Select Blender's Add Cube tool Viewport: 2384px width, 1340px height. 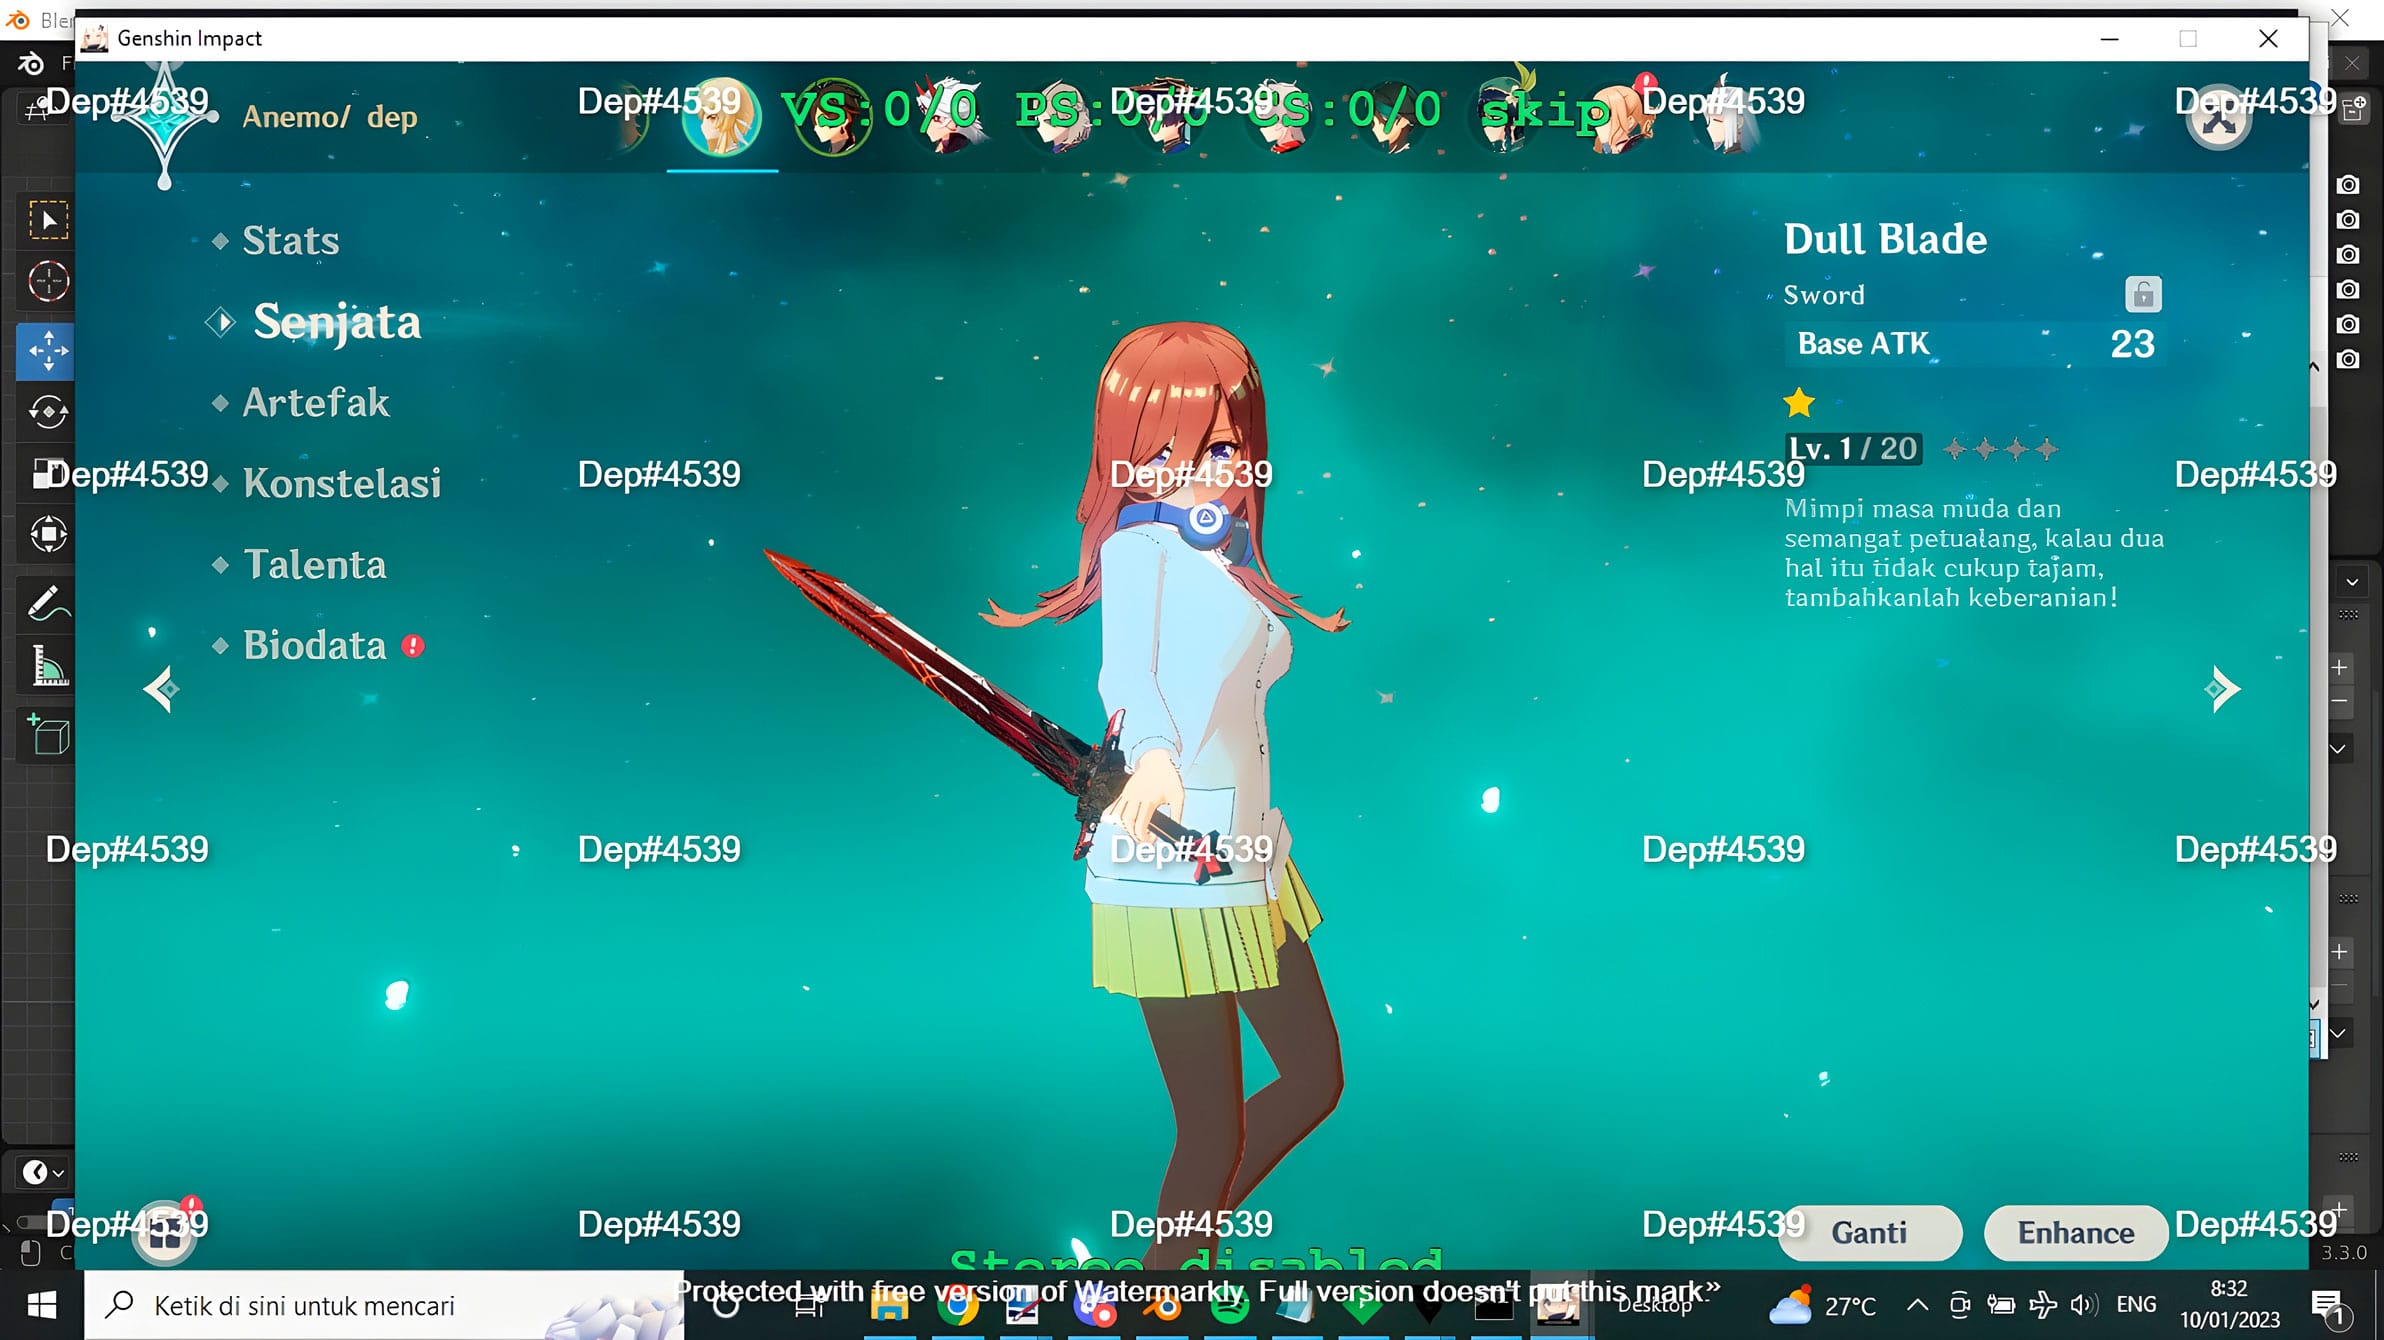coord(48,735)
